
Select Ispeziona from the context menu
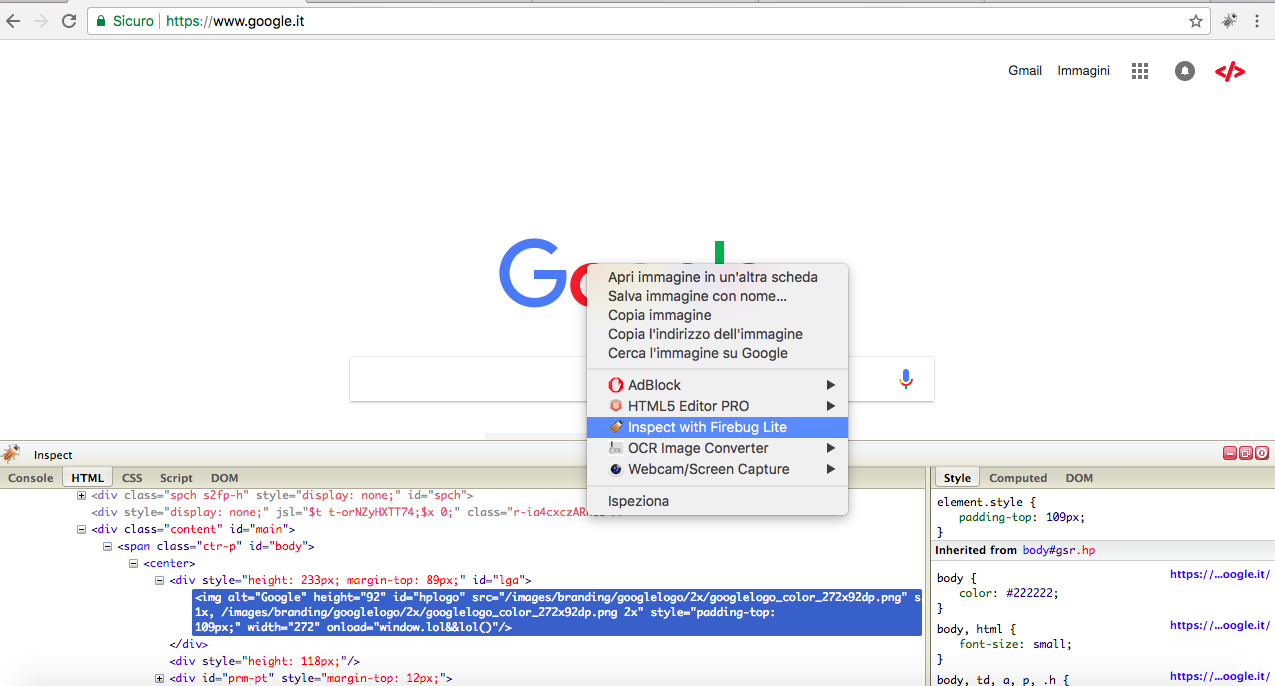click(638, 500)
